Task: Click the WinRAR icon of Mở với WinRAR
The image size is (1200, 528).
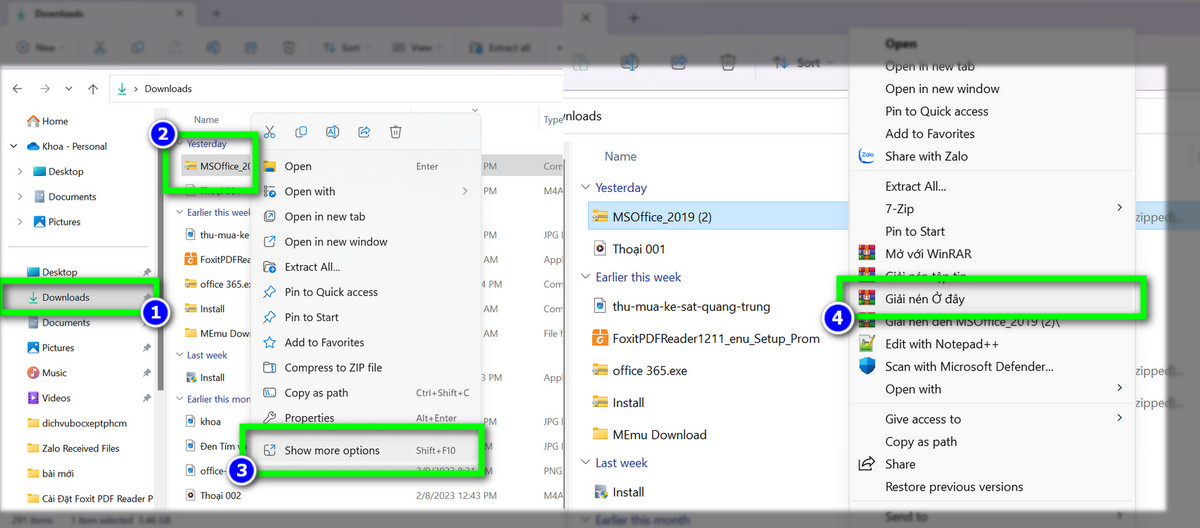Action: (867, 254)
